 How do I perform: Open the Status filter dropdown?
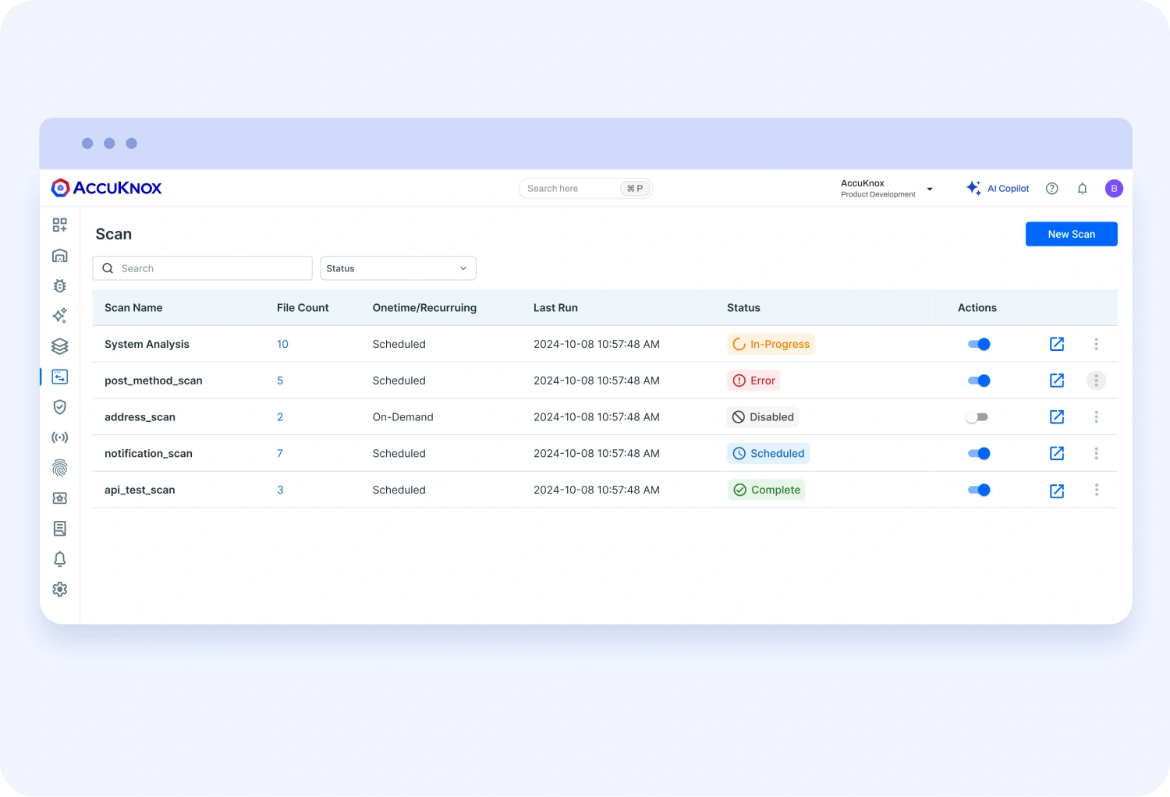point(397,268)
